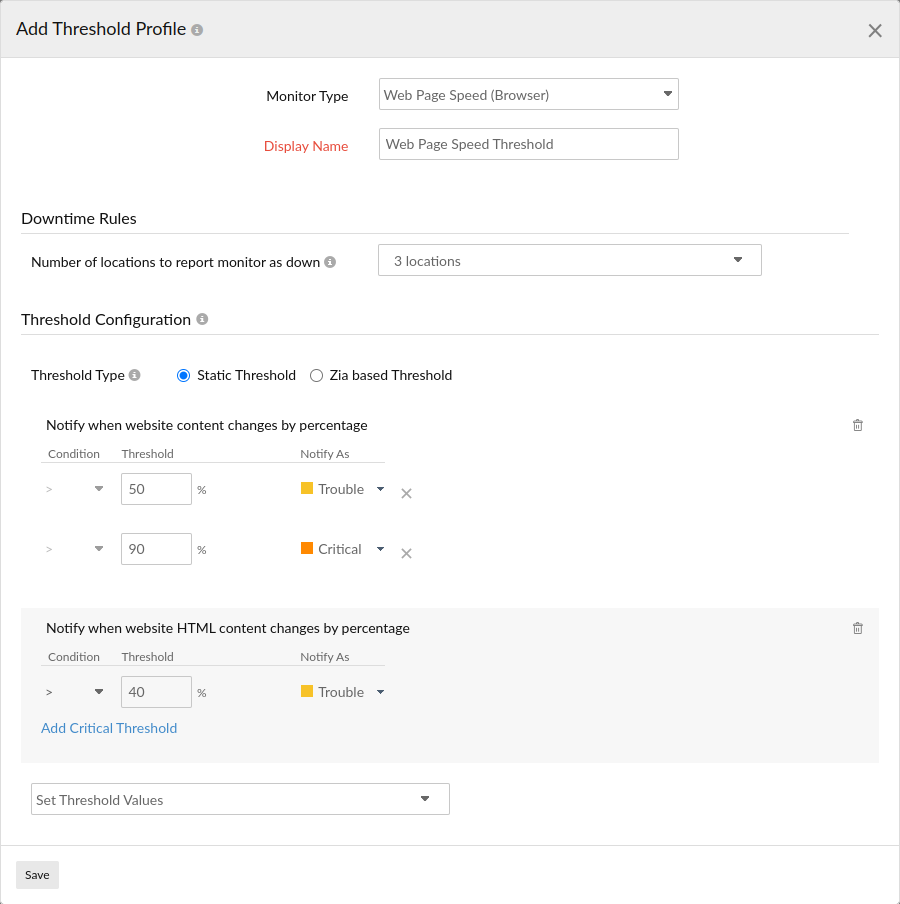Open info icon beside Number of locations label
900x904 pixels.
[330, 261]
